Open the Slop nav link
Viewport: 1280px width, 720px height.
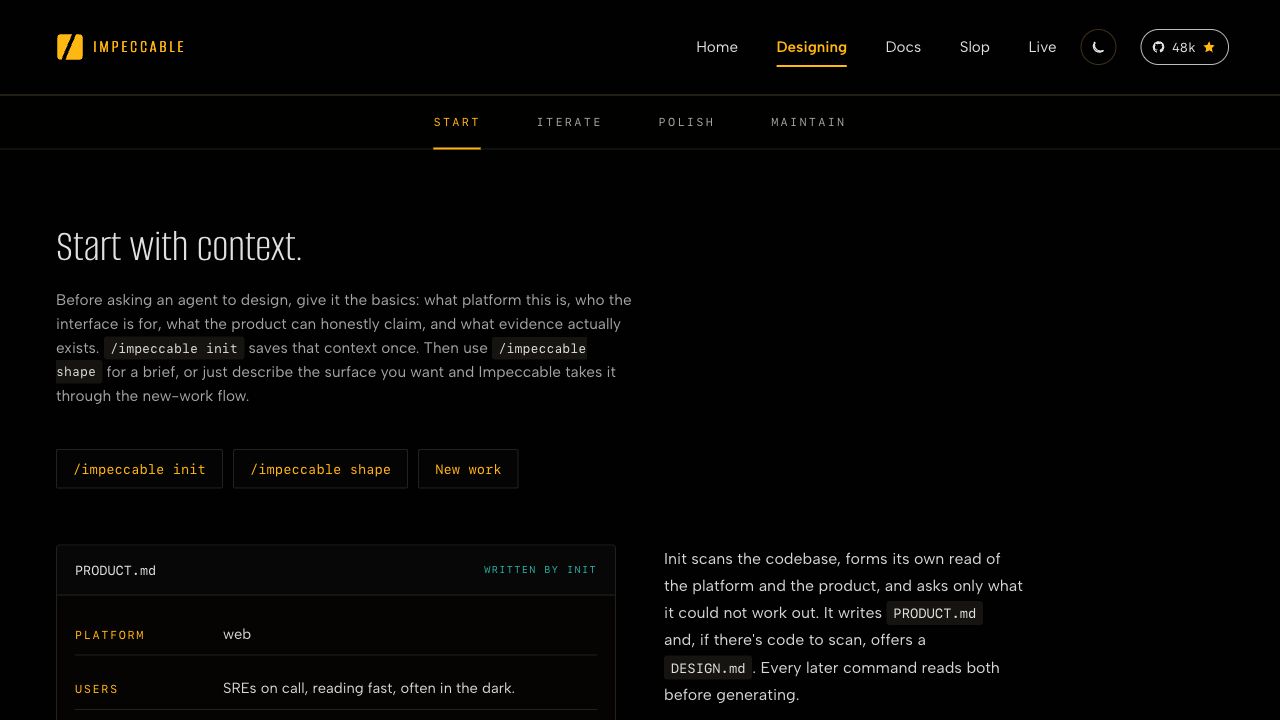(975, 47)
